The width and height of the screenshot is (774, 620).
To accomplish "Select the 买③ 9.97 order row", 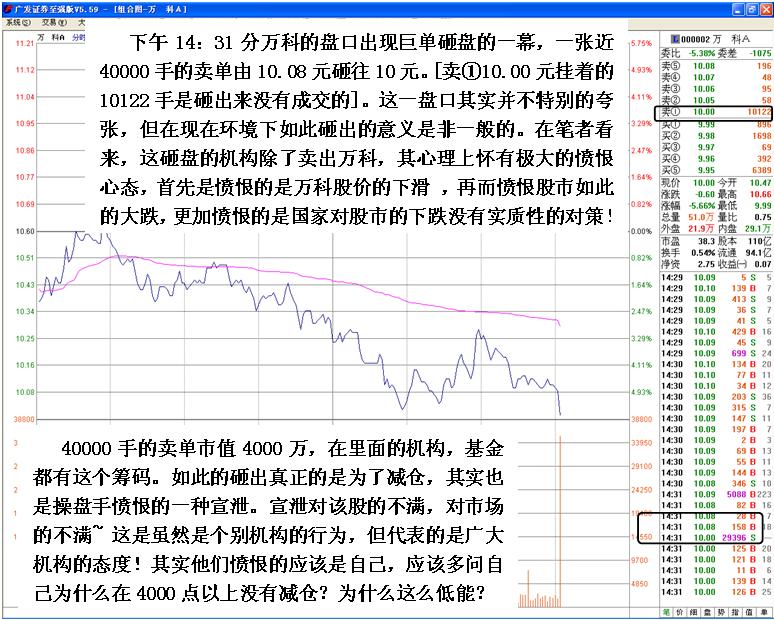I will coord(716,147).
